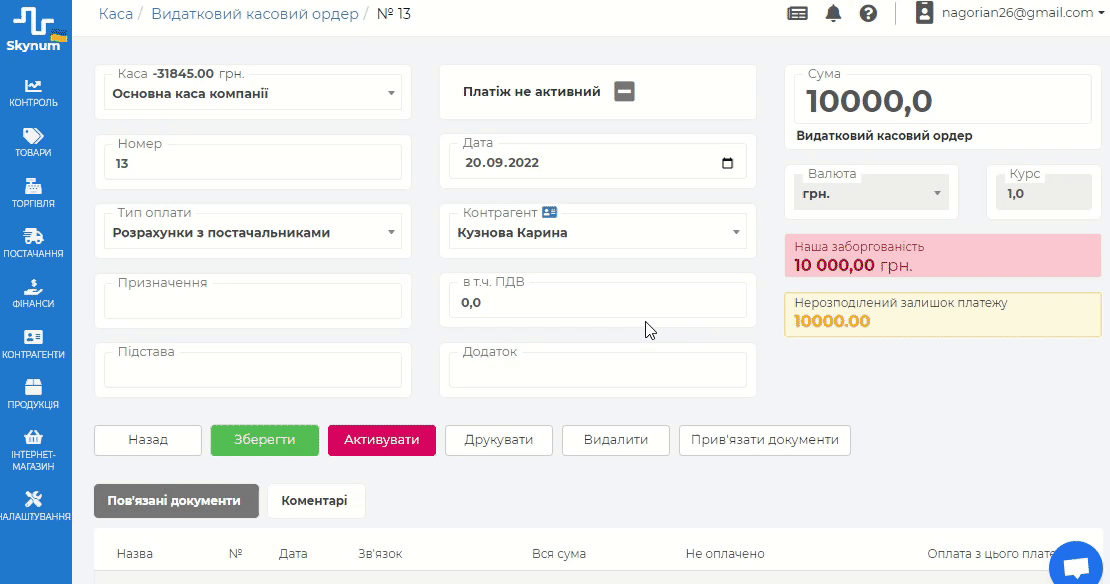Click the Призначення input field
This screenshot has width=1110, height=584.
click(253, 302)
